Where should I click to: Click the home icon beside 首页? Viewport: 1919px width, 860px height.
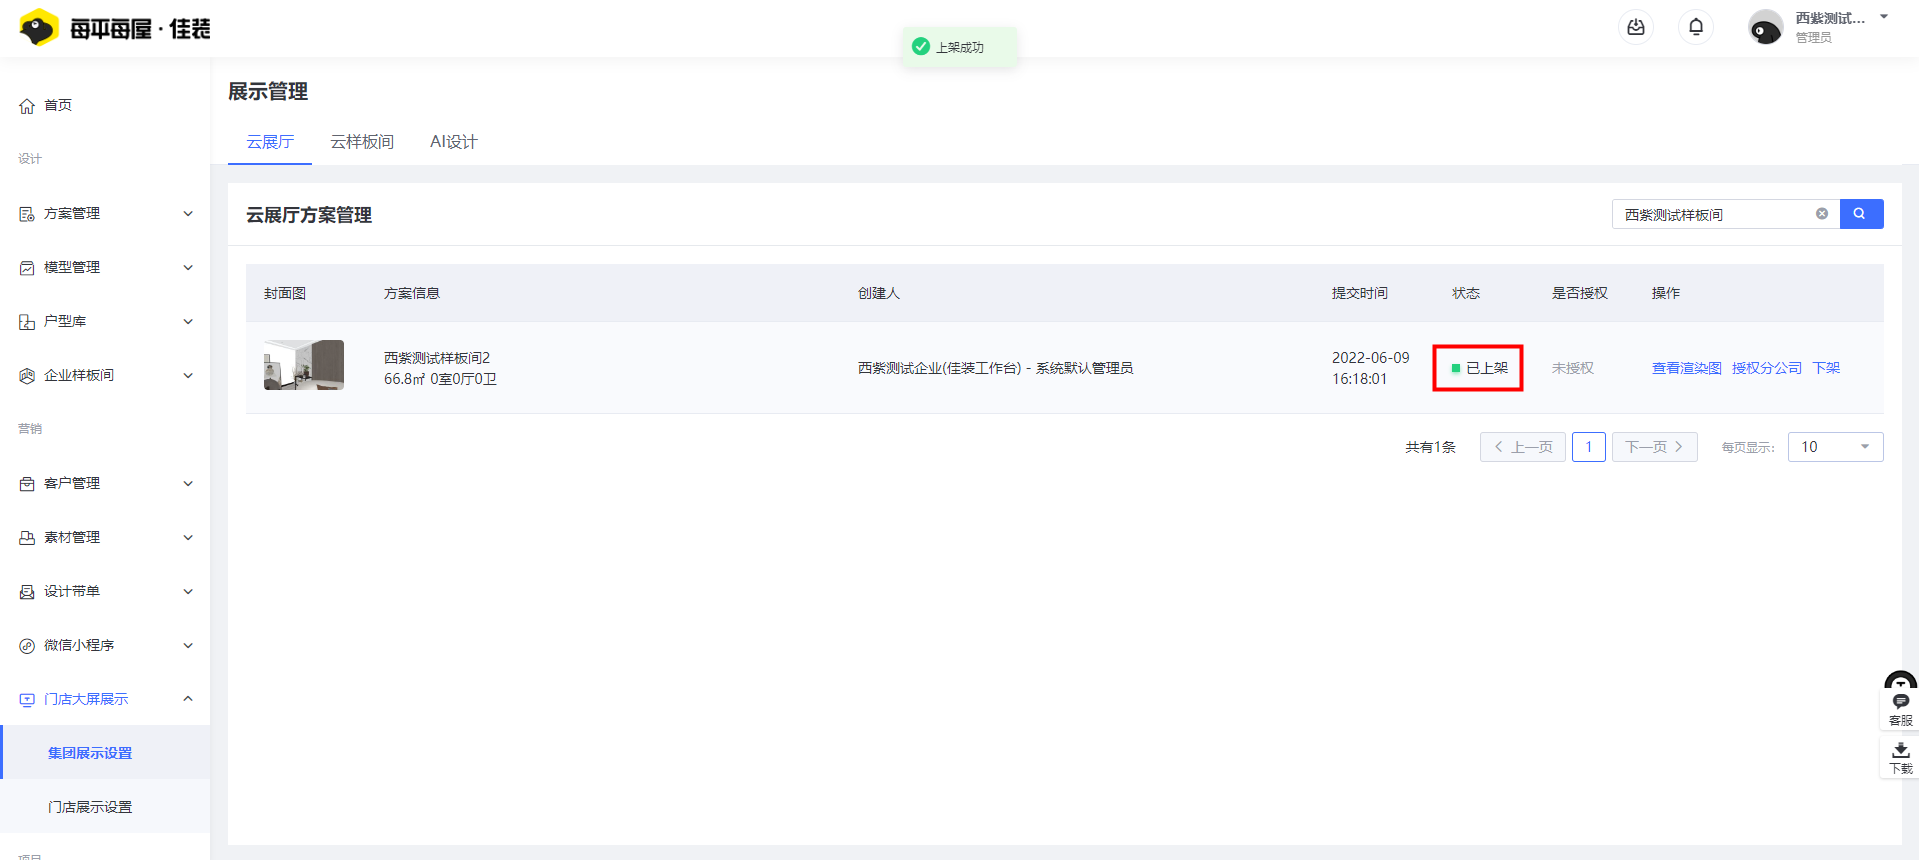(27, 106)
